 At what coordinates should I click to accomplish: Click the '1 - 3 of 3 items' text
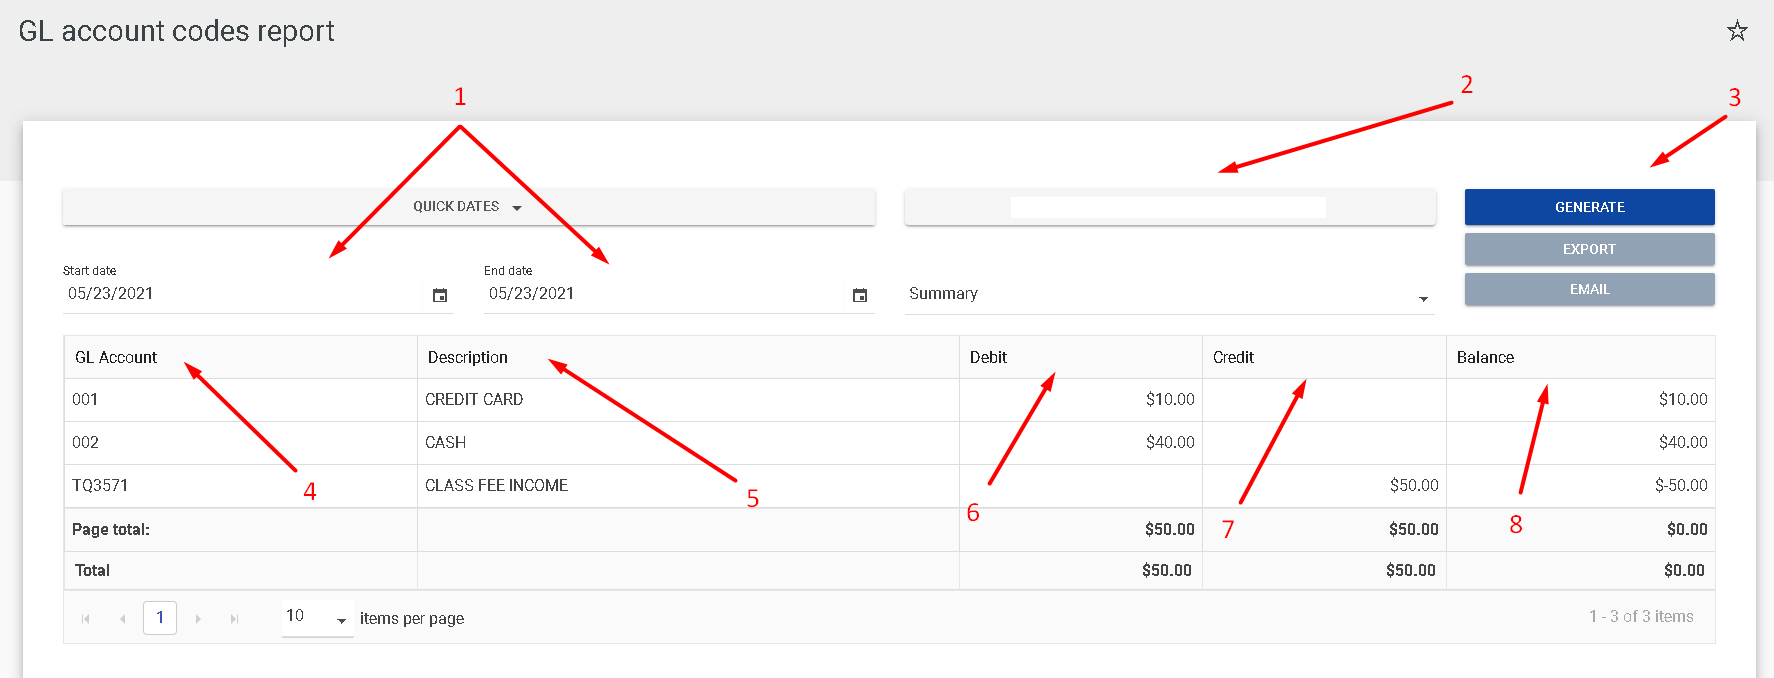1641,616
